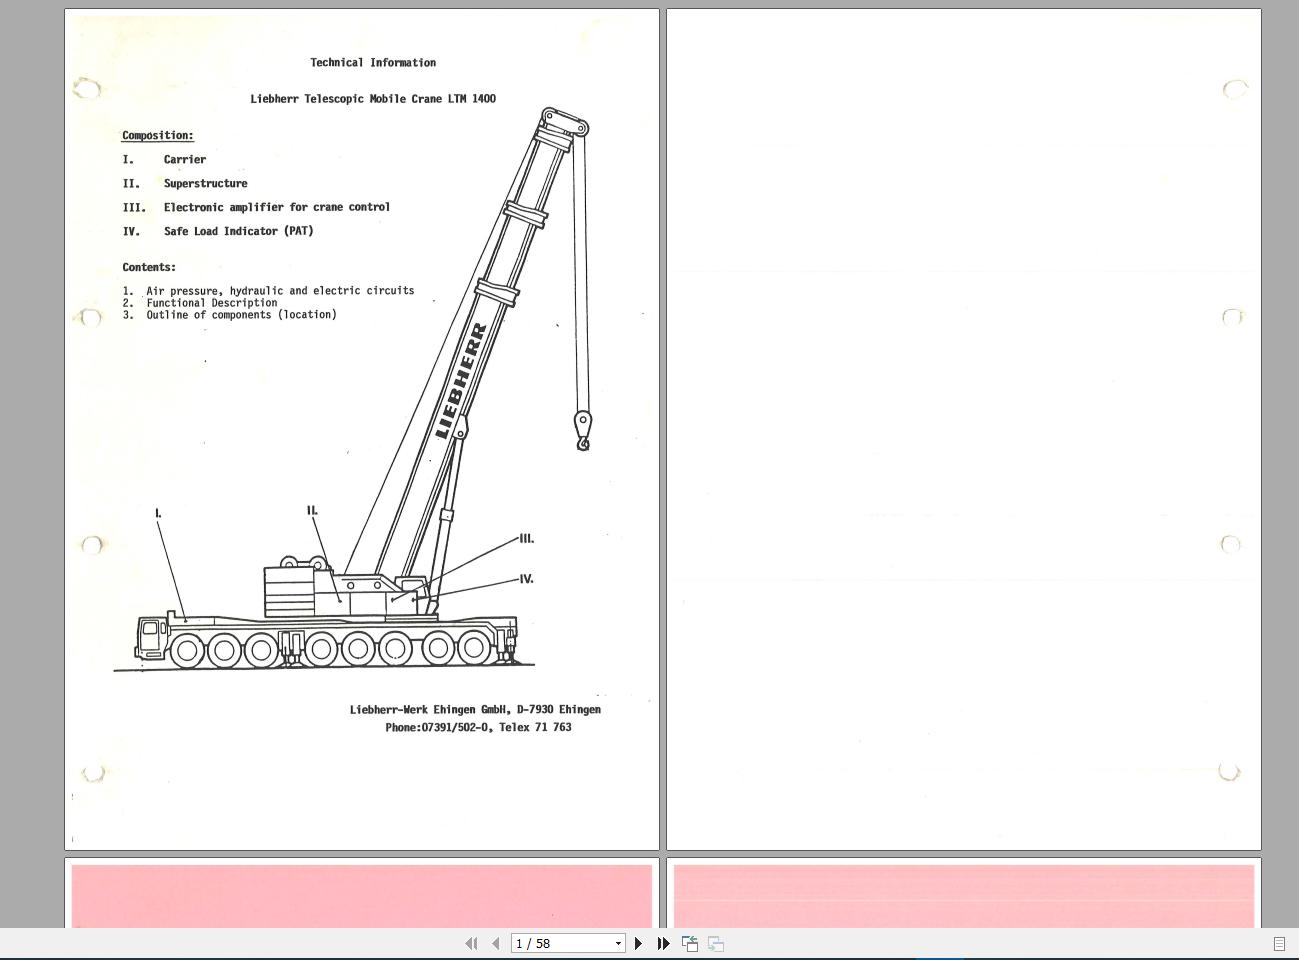
Task: Skip to the last page with double-arrow icon
Action: [x=663, y=943]
